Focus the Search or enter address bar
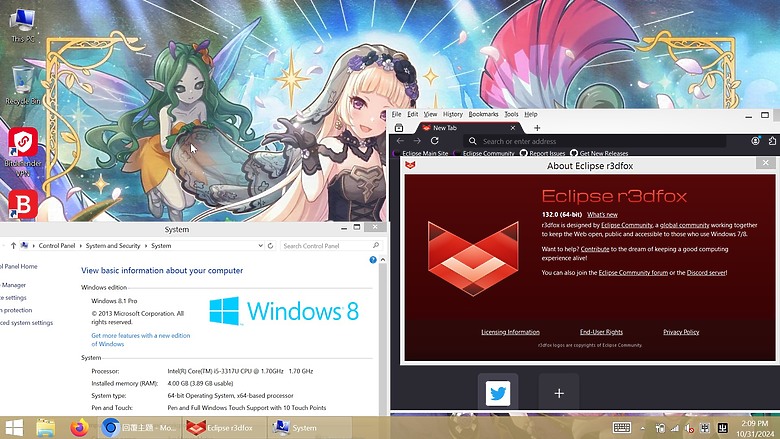The height and width of the screenshot is (439, 780). pos(595,141)
